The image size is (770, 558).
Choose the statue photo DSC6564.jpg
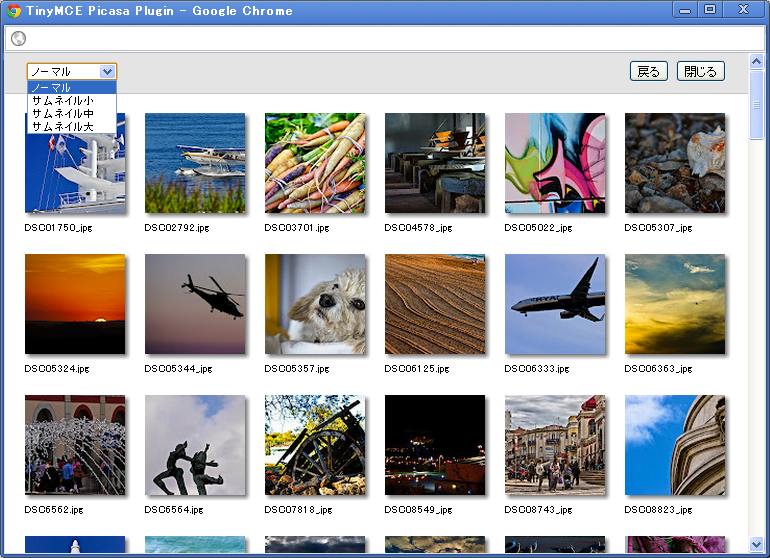(195, 445)
